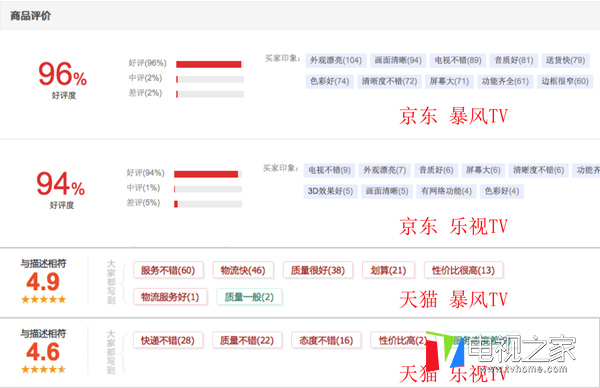600x388 pixels.
Task: Select the 快递不错(28) review tag
Action: click(168, 341)
